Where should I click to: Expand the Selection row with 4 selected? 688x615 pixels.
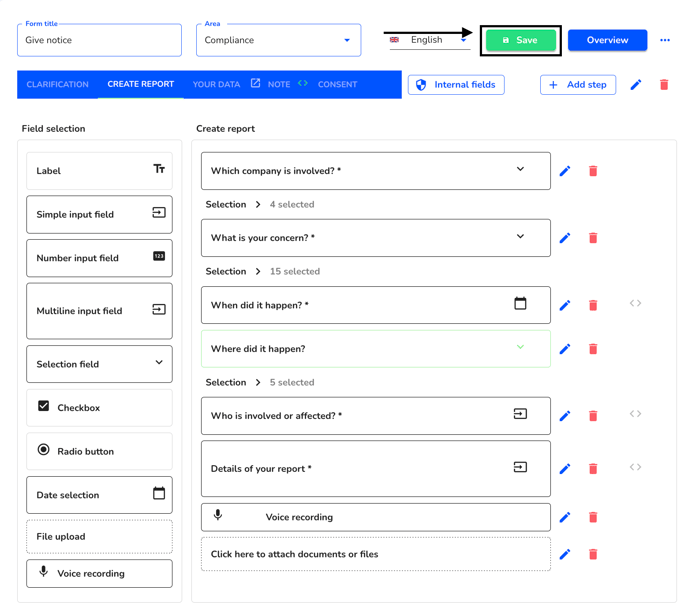(260, 204)
